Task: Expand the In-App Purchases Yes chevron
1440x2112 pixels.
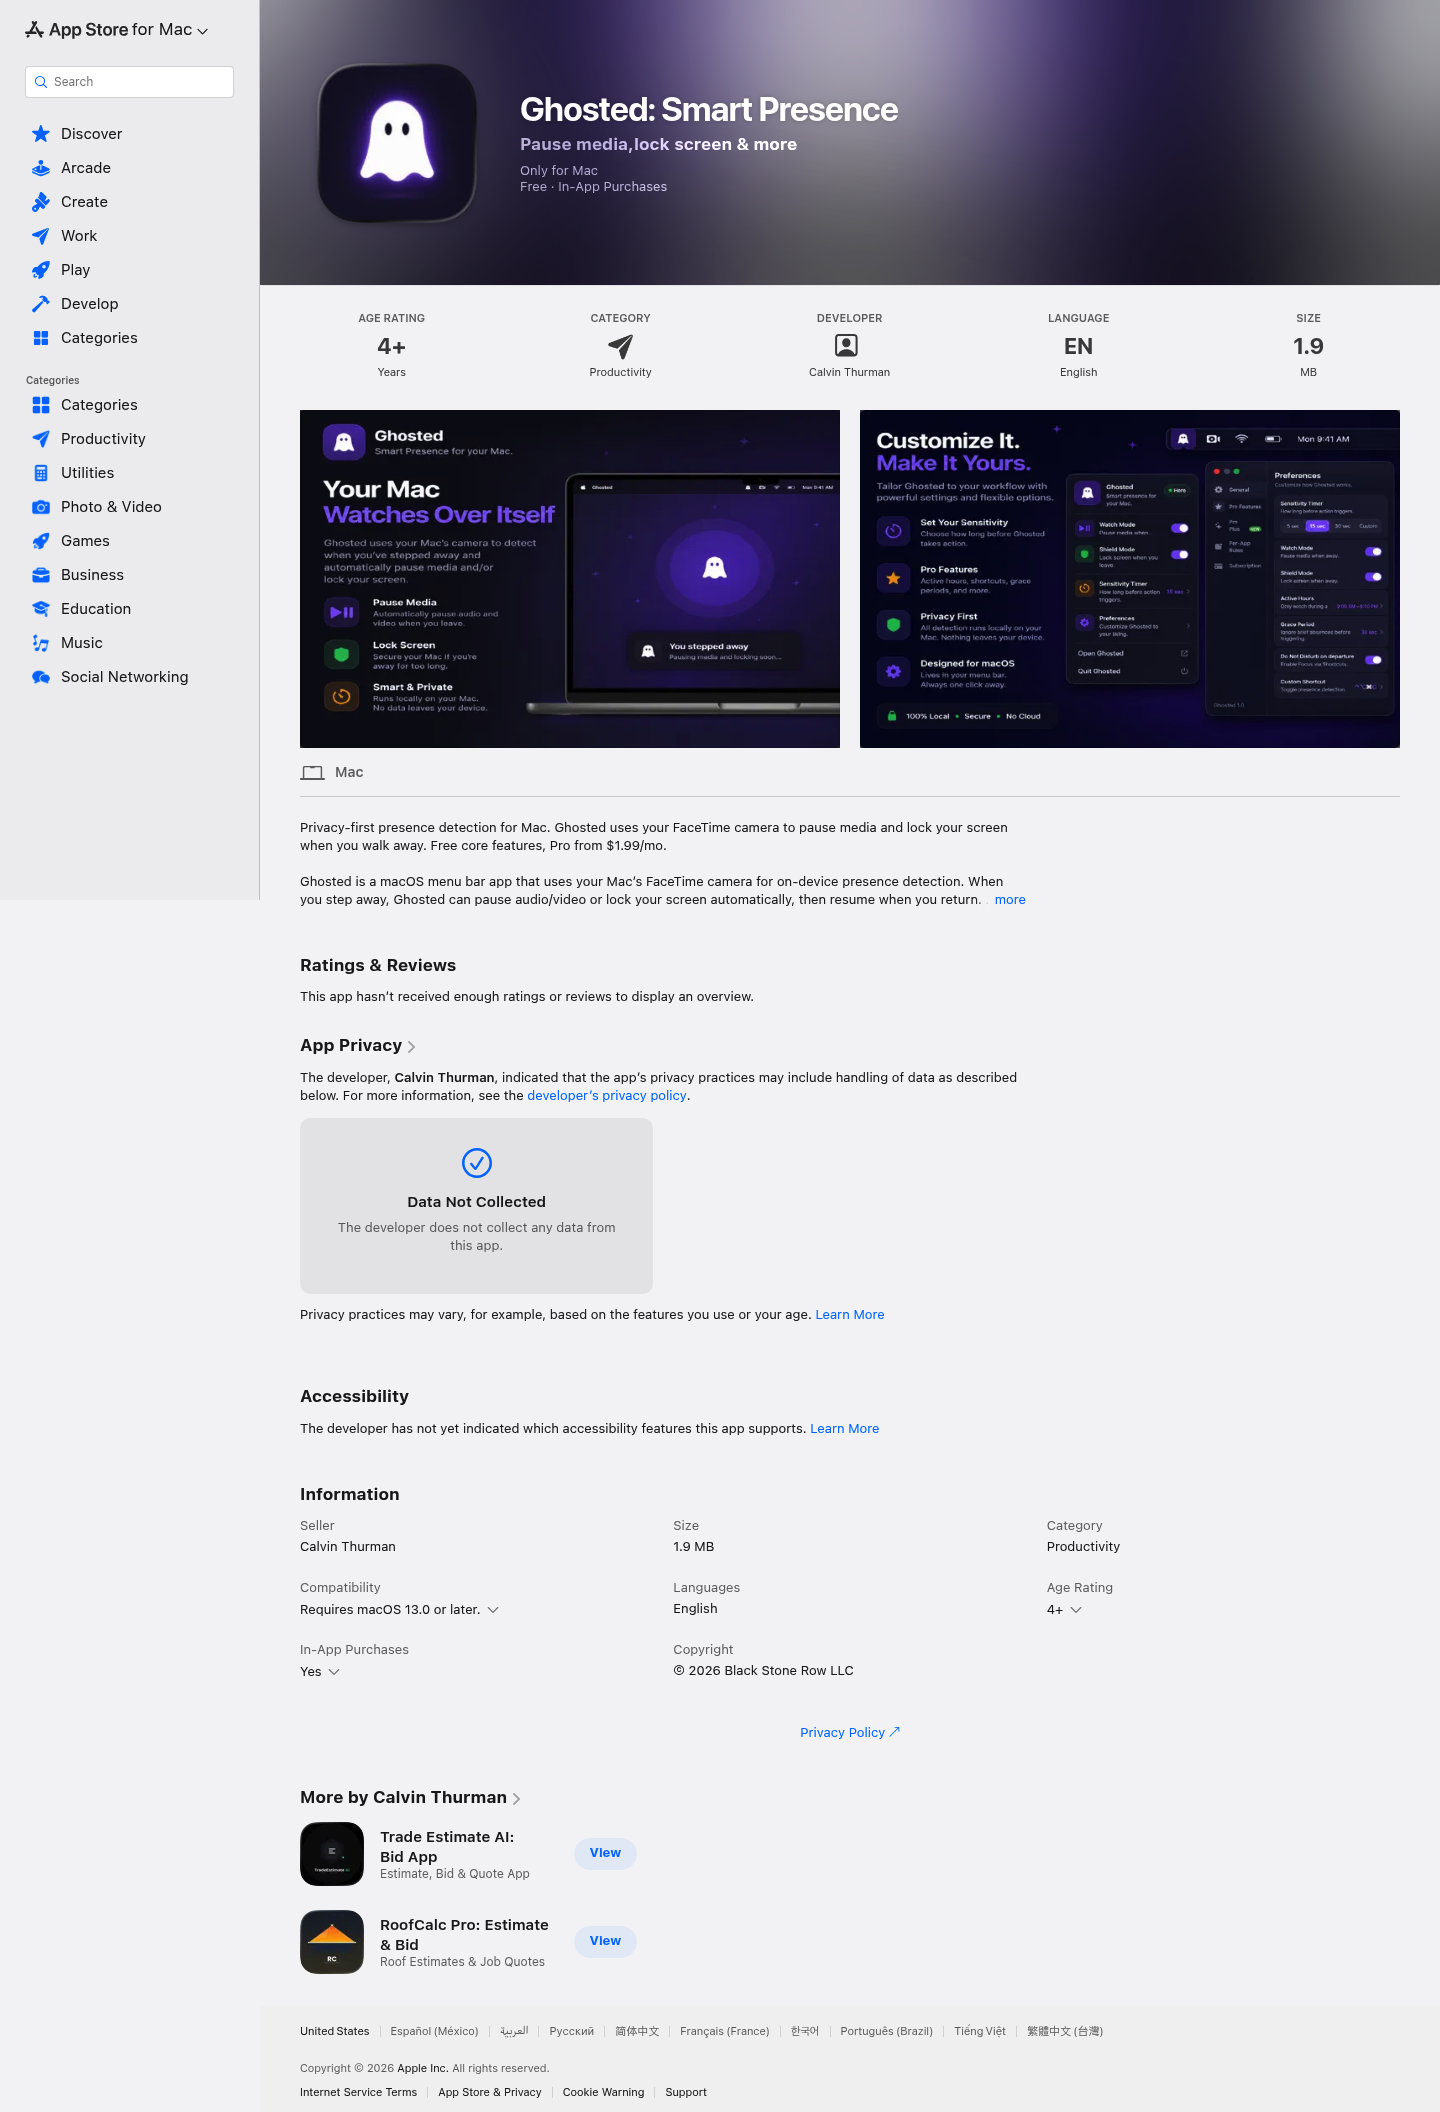Action: (x=334, y=1672)
